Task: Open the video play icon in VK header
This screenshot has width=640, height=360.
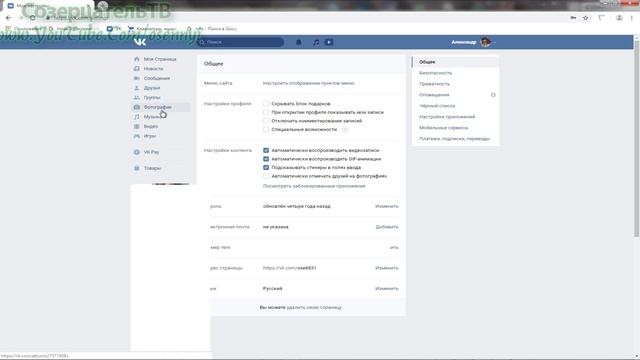Action: [329, 42]
